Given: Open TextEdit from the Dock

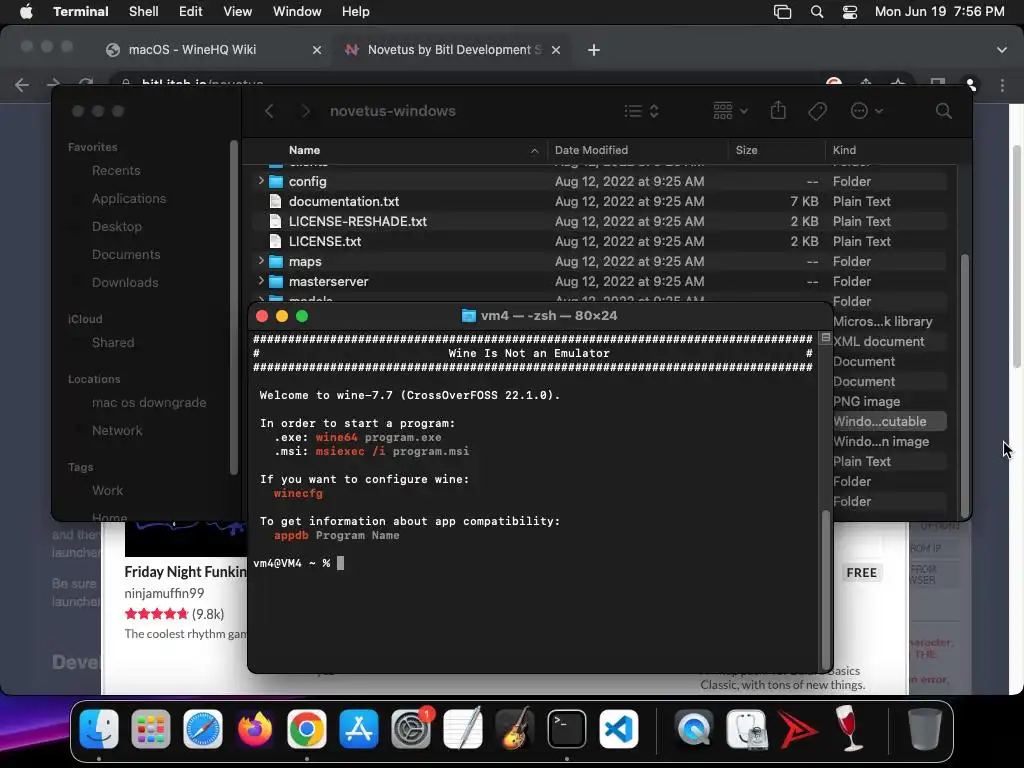Looking at the screenshot, I should 462,729.
